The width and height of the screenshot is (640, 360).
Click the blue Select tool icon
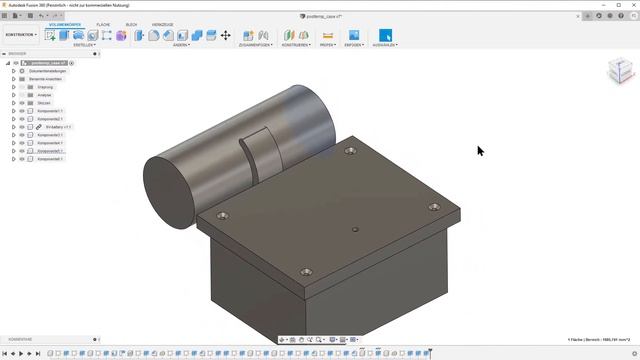click(x=385, y=35)
